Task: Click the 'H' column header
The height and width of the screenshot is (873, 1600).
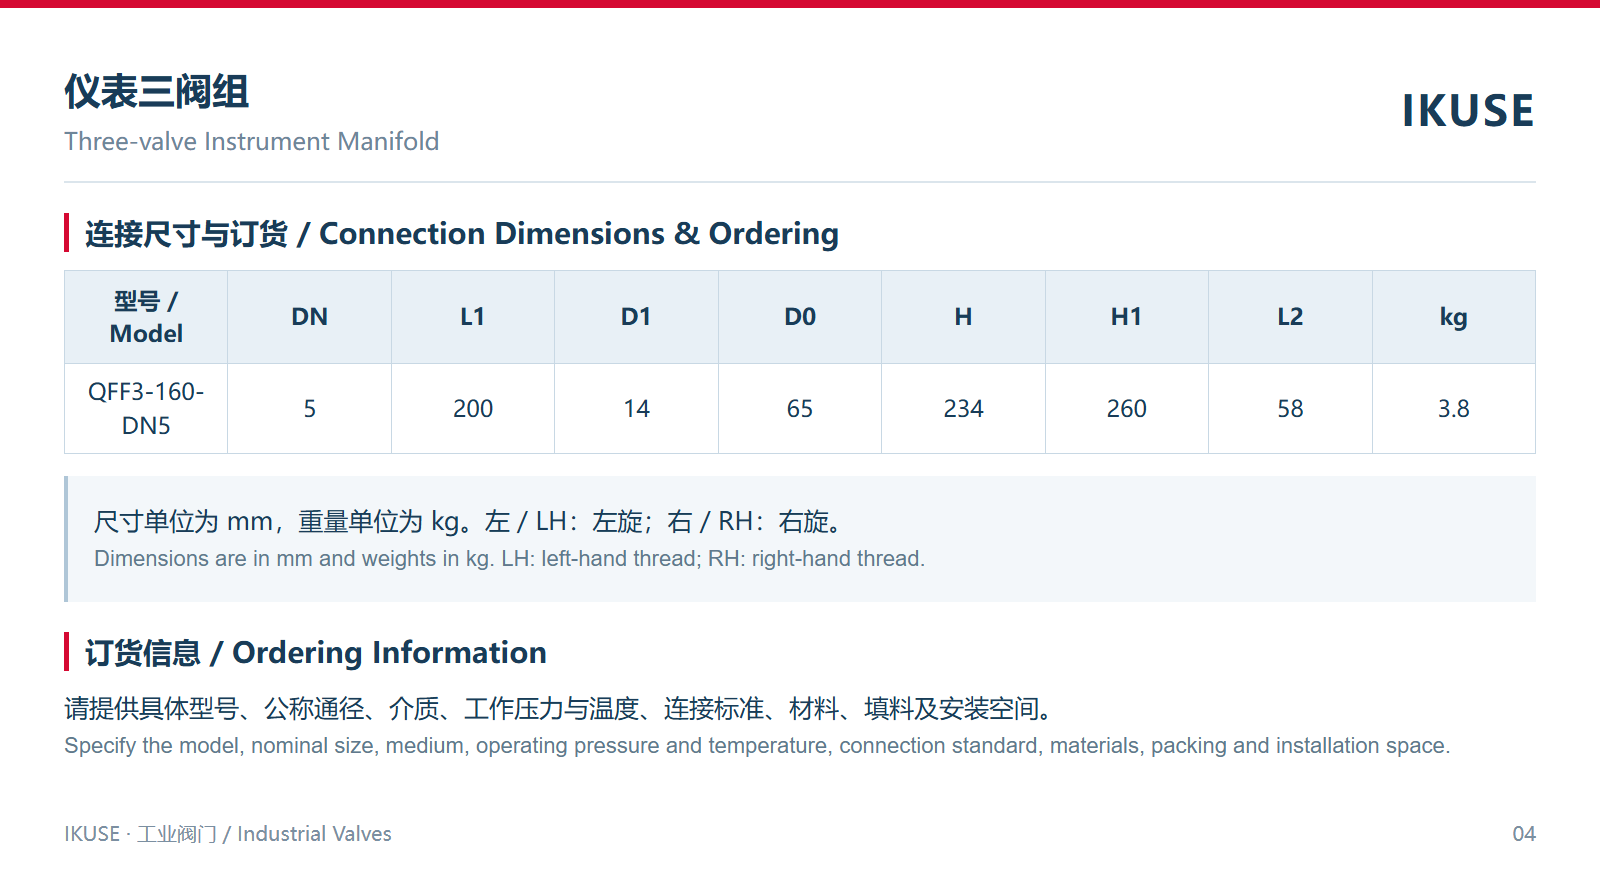Action: click(963, 317)
